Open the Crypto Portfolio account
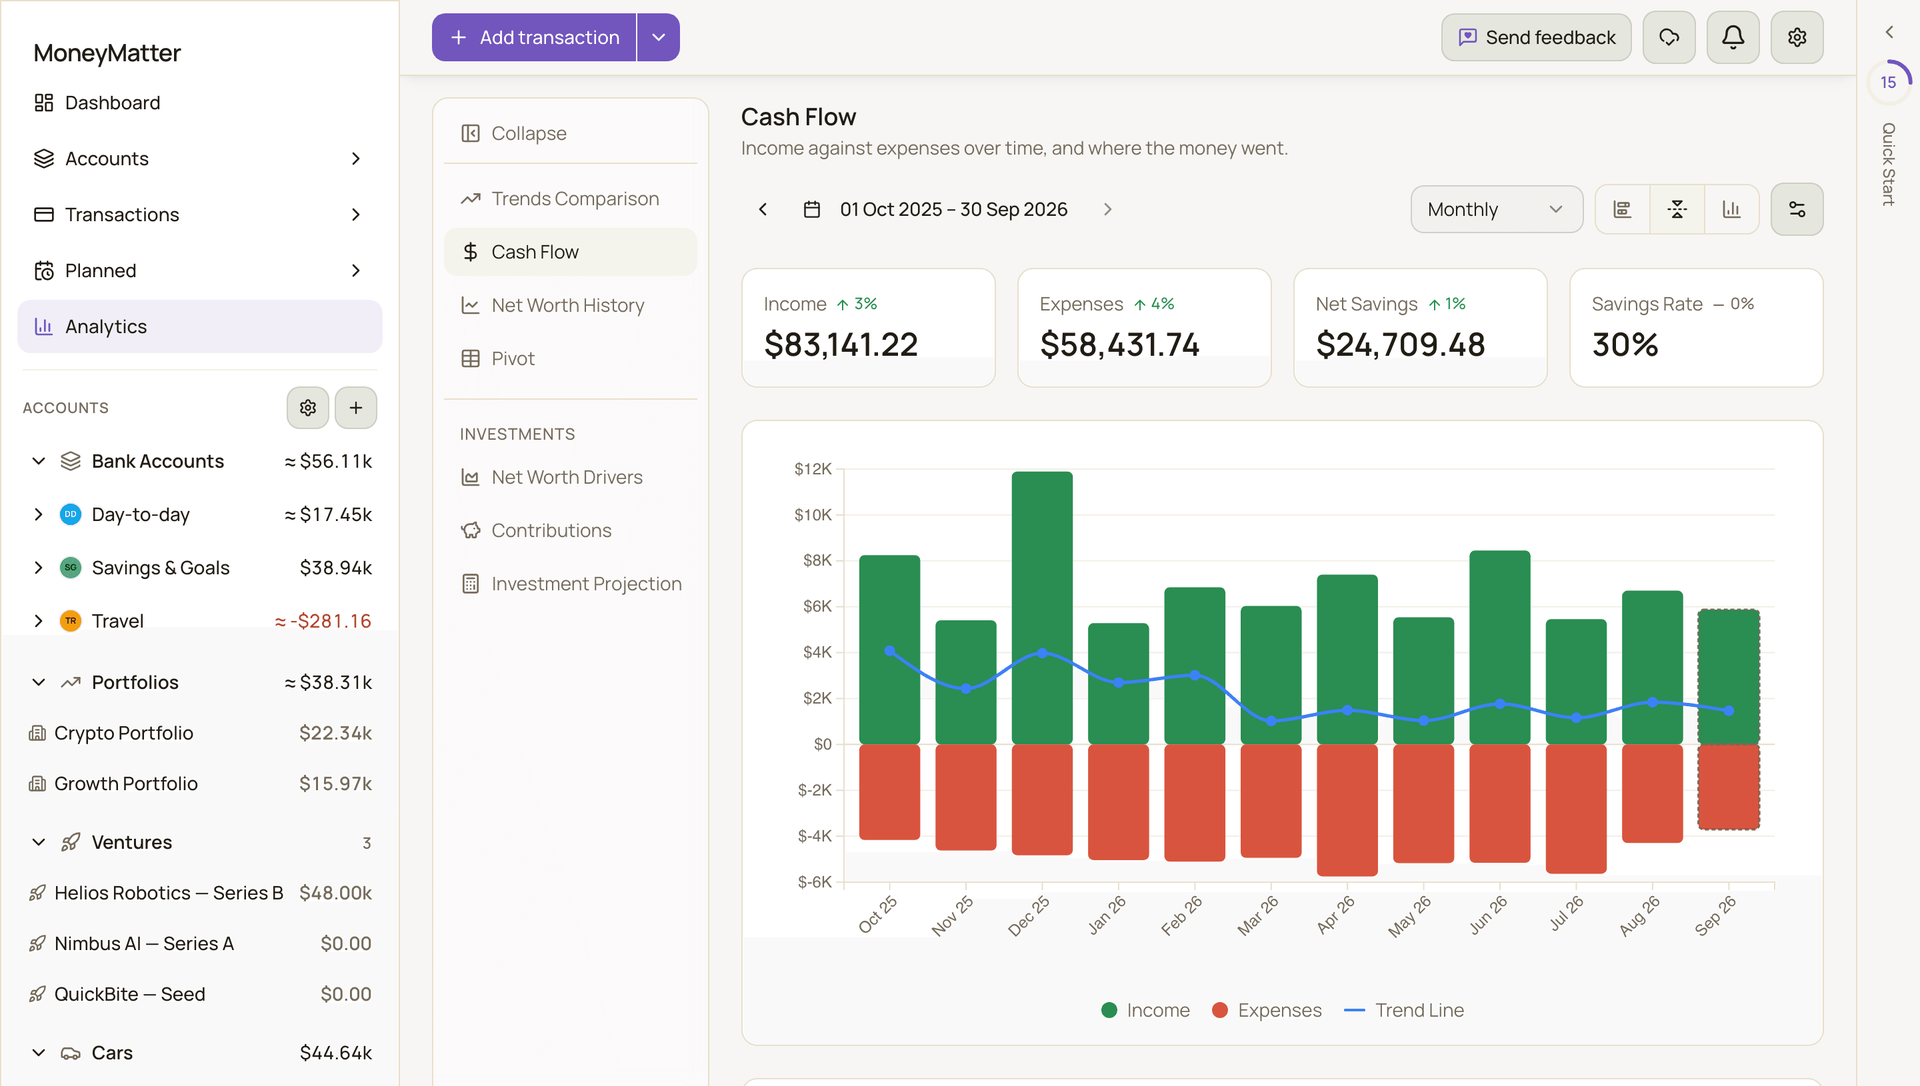This screenshot has width=1920, height=1086. [200, 733]
